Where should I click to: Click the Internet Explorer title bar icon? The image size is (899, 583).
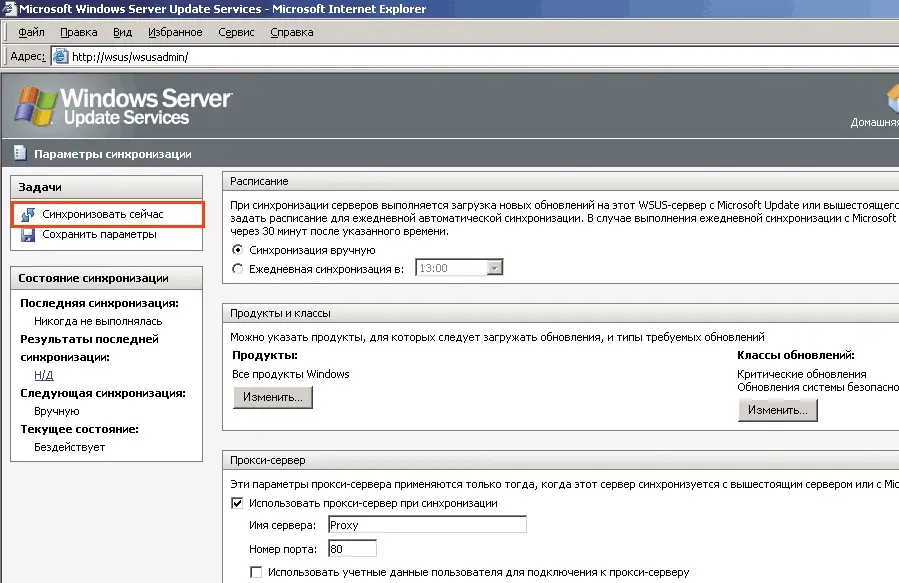[x=9, y=9]
